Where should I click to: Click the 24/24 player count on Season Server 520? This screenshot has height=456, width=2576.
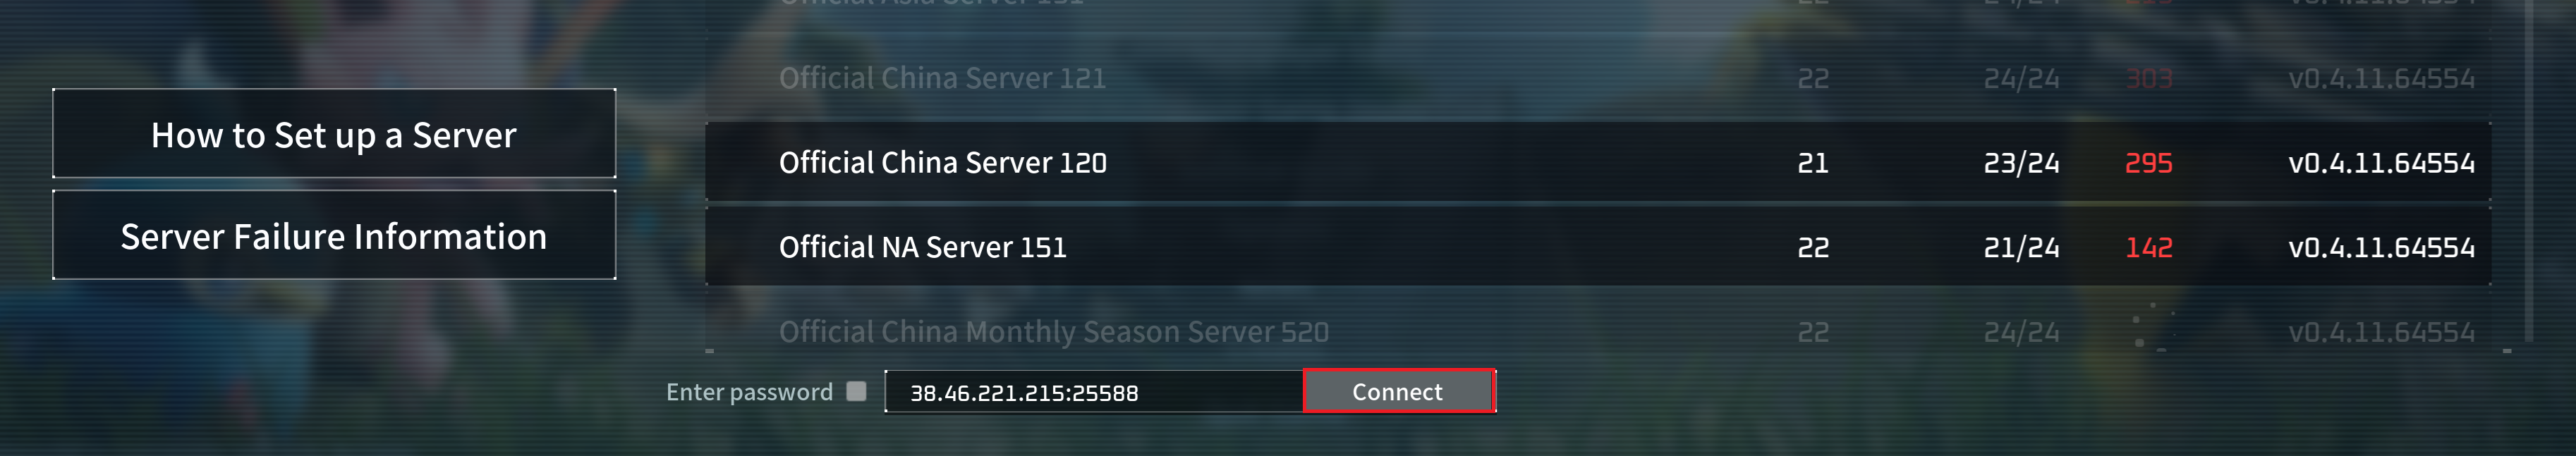tap(2021, 332)
